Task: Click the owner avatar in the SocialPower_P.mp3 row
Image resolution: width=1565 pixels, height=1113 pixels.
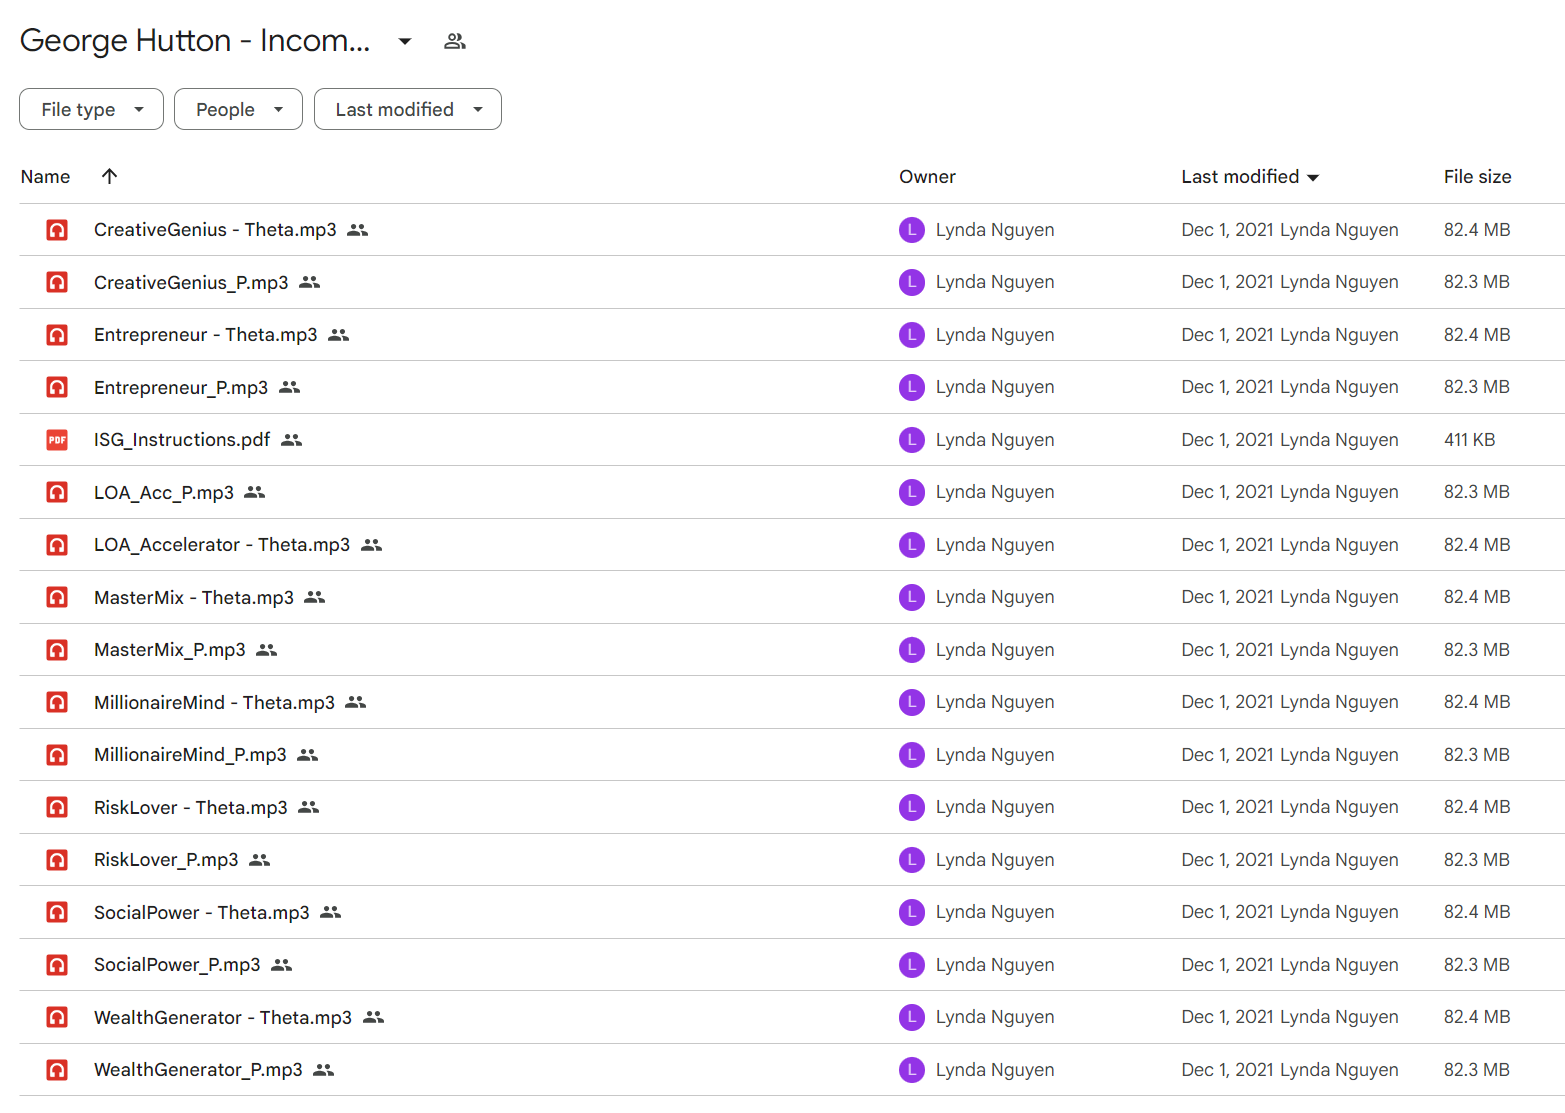Action: click(911, 965)
